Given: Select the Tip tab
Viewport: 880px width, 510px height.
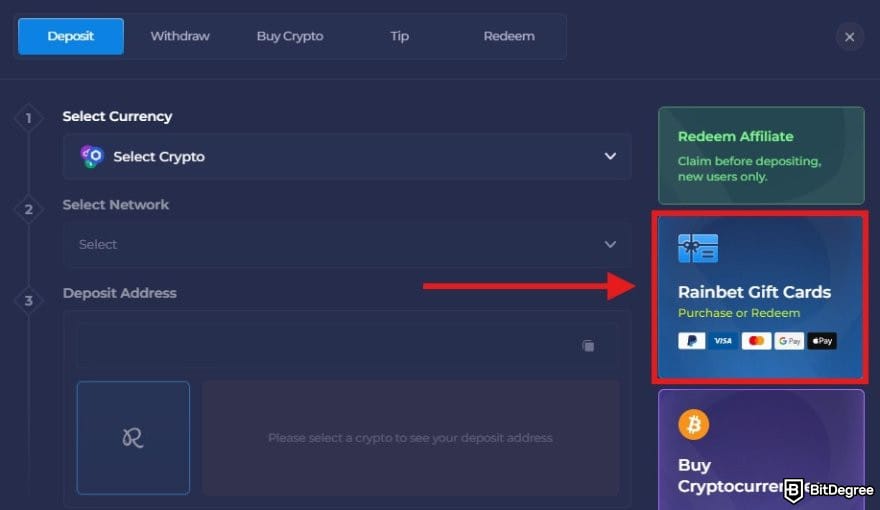Looking at the screenshot, I should coord(400,36).
